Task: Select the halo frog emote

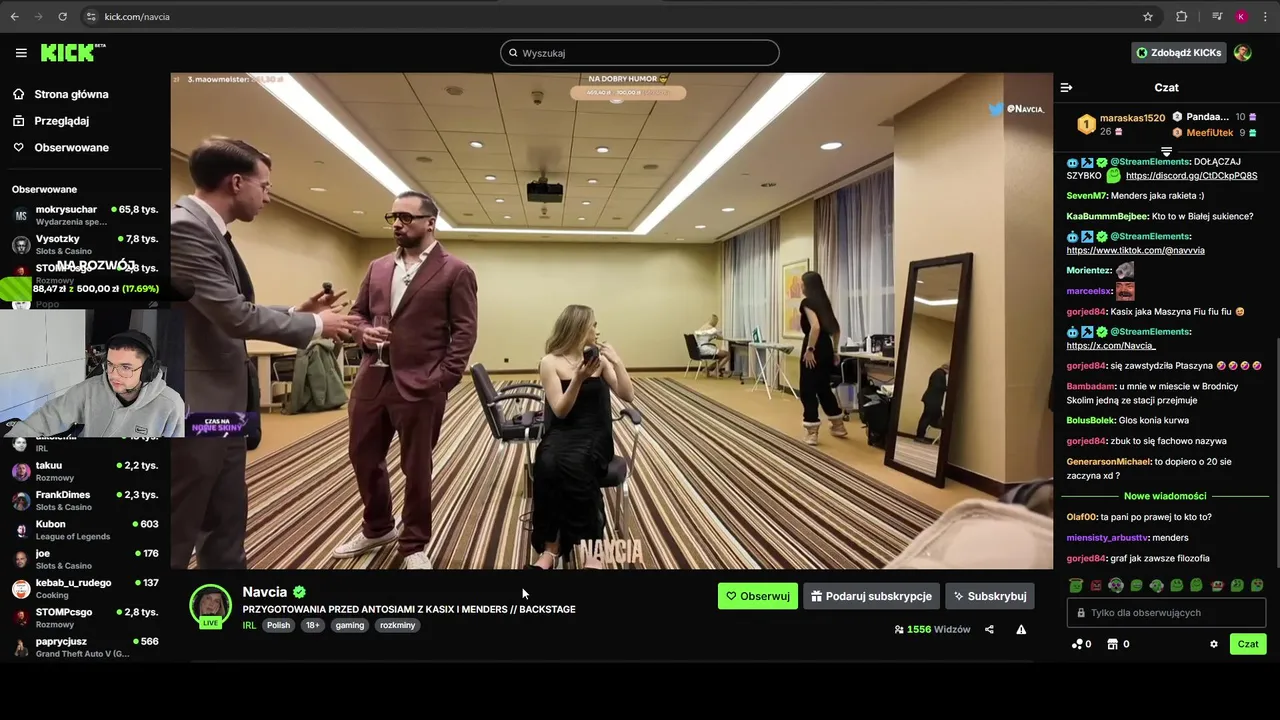Action: pyautogui.click(x=1076, y=586)
